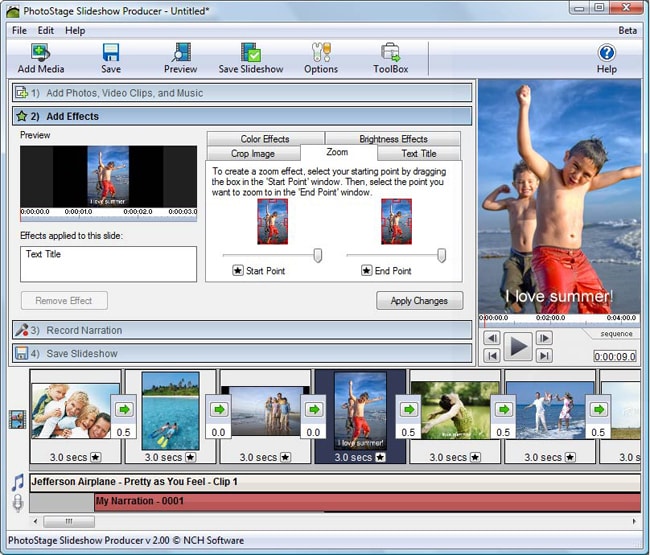Open the ToolBox icon
The width and height of the screenshot is (650, 555).
tap(390, 52)
